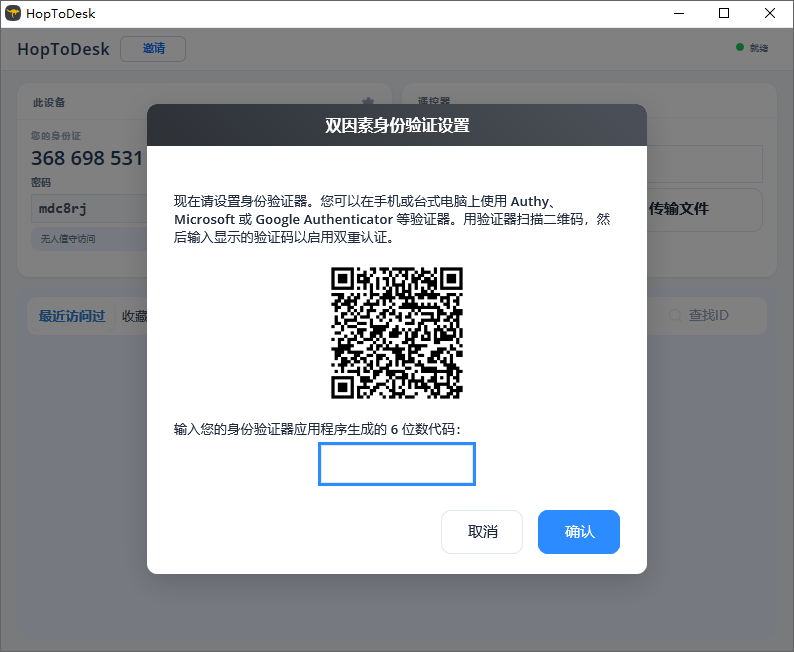This screenshot has height=652, width=794.
Task: Click the 查找ID search field
Action: 708,315
